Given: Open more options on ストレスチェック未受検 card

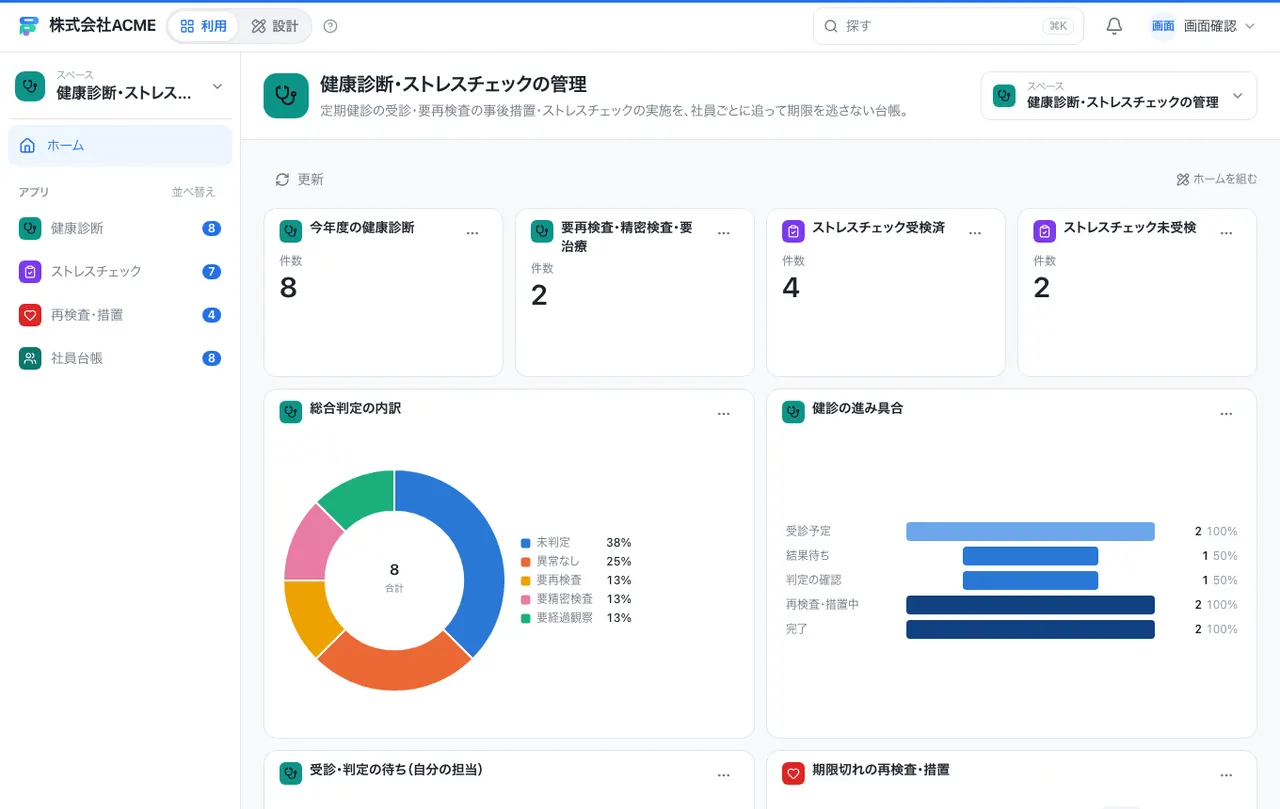Looking at the screenshot, I should [1226, 233].
